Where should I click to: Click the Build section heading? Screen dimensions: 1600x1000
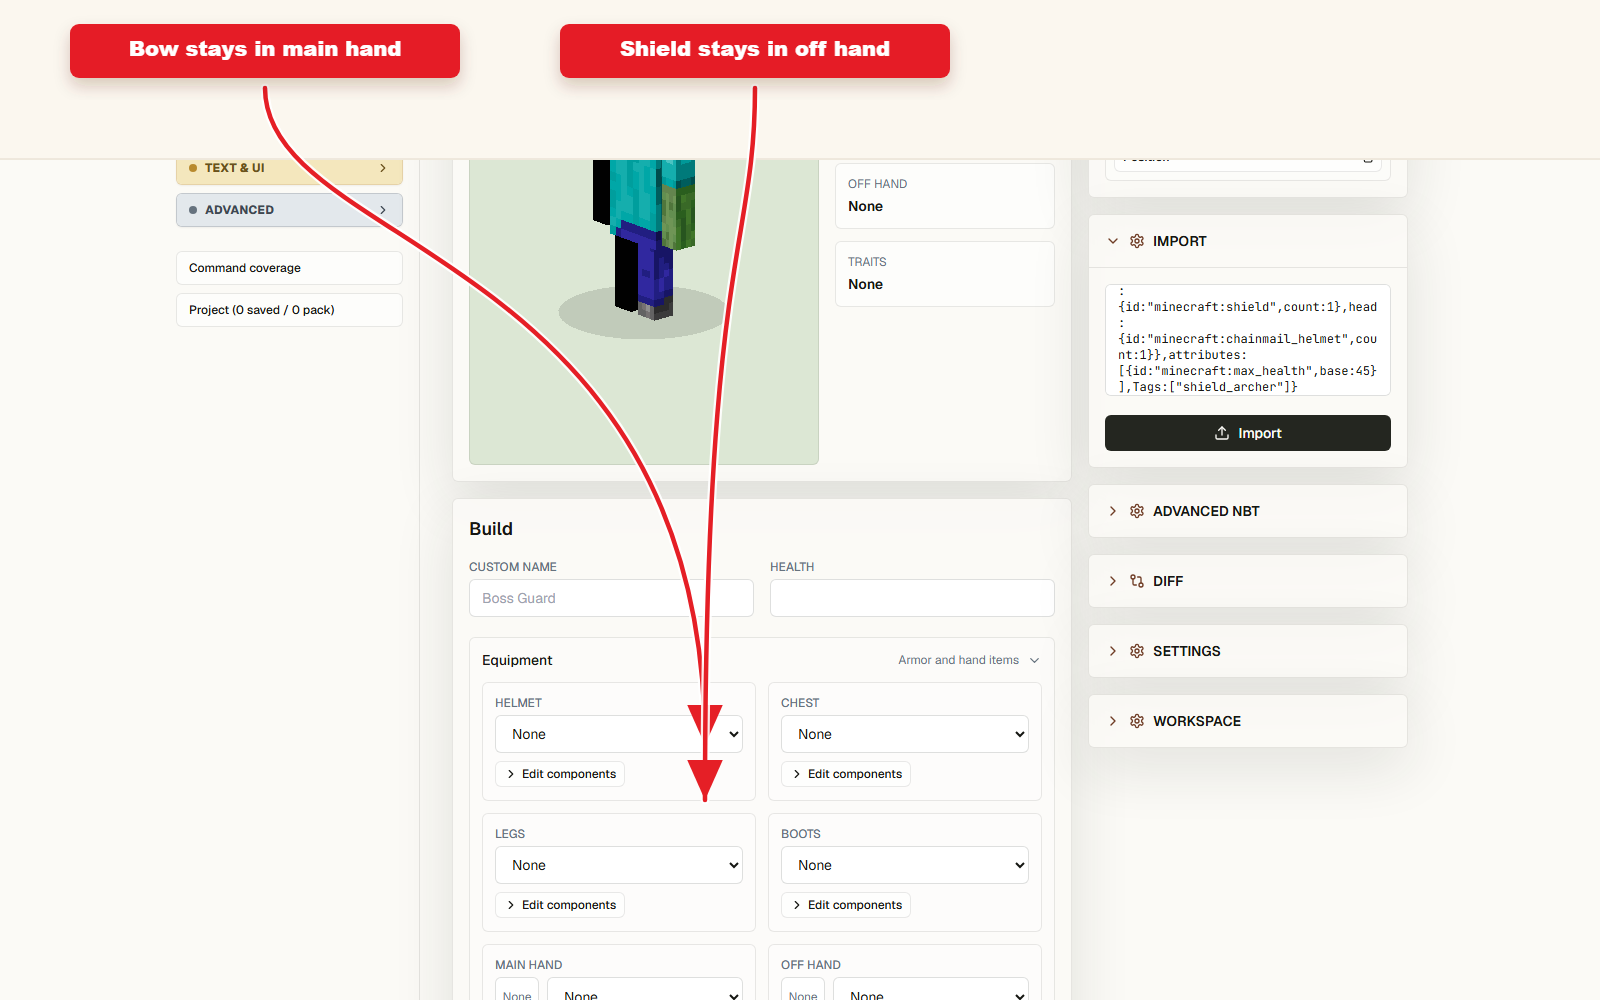491,529
